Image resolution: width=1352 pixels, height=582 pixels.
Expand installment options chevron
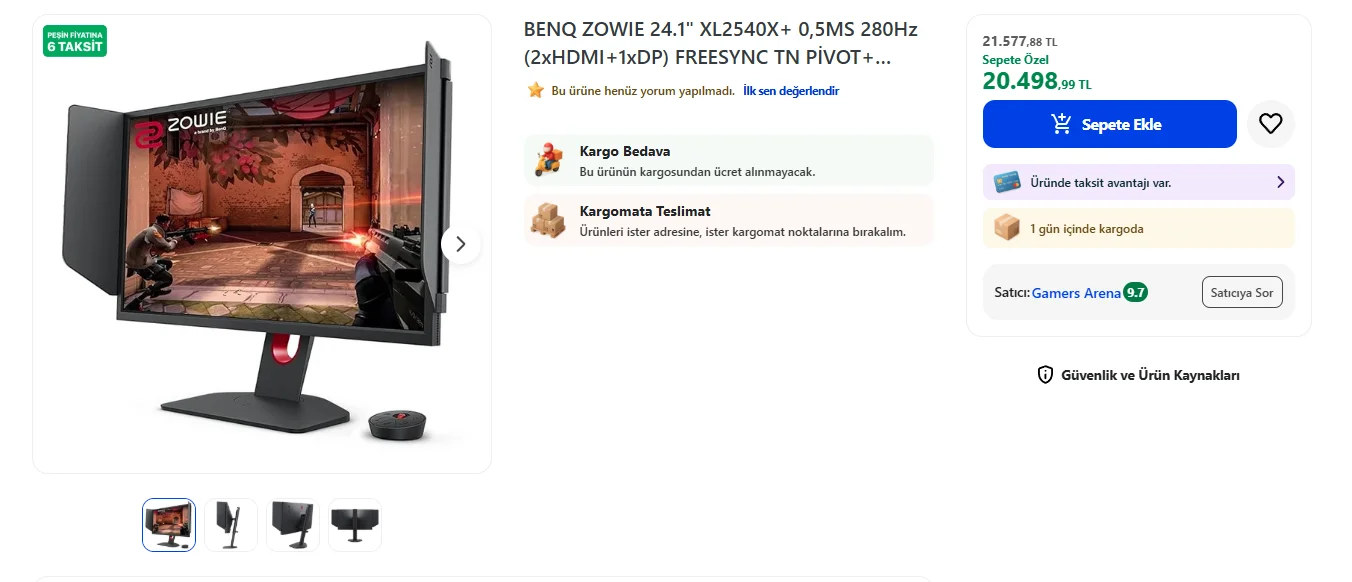[1281, 182]
